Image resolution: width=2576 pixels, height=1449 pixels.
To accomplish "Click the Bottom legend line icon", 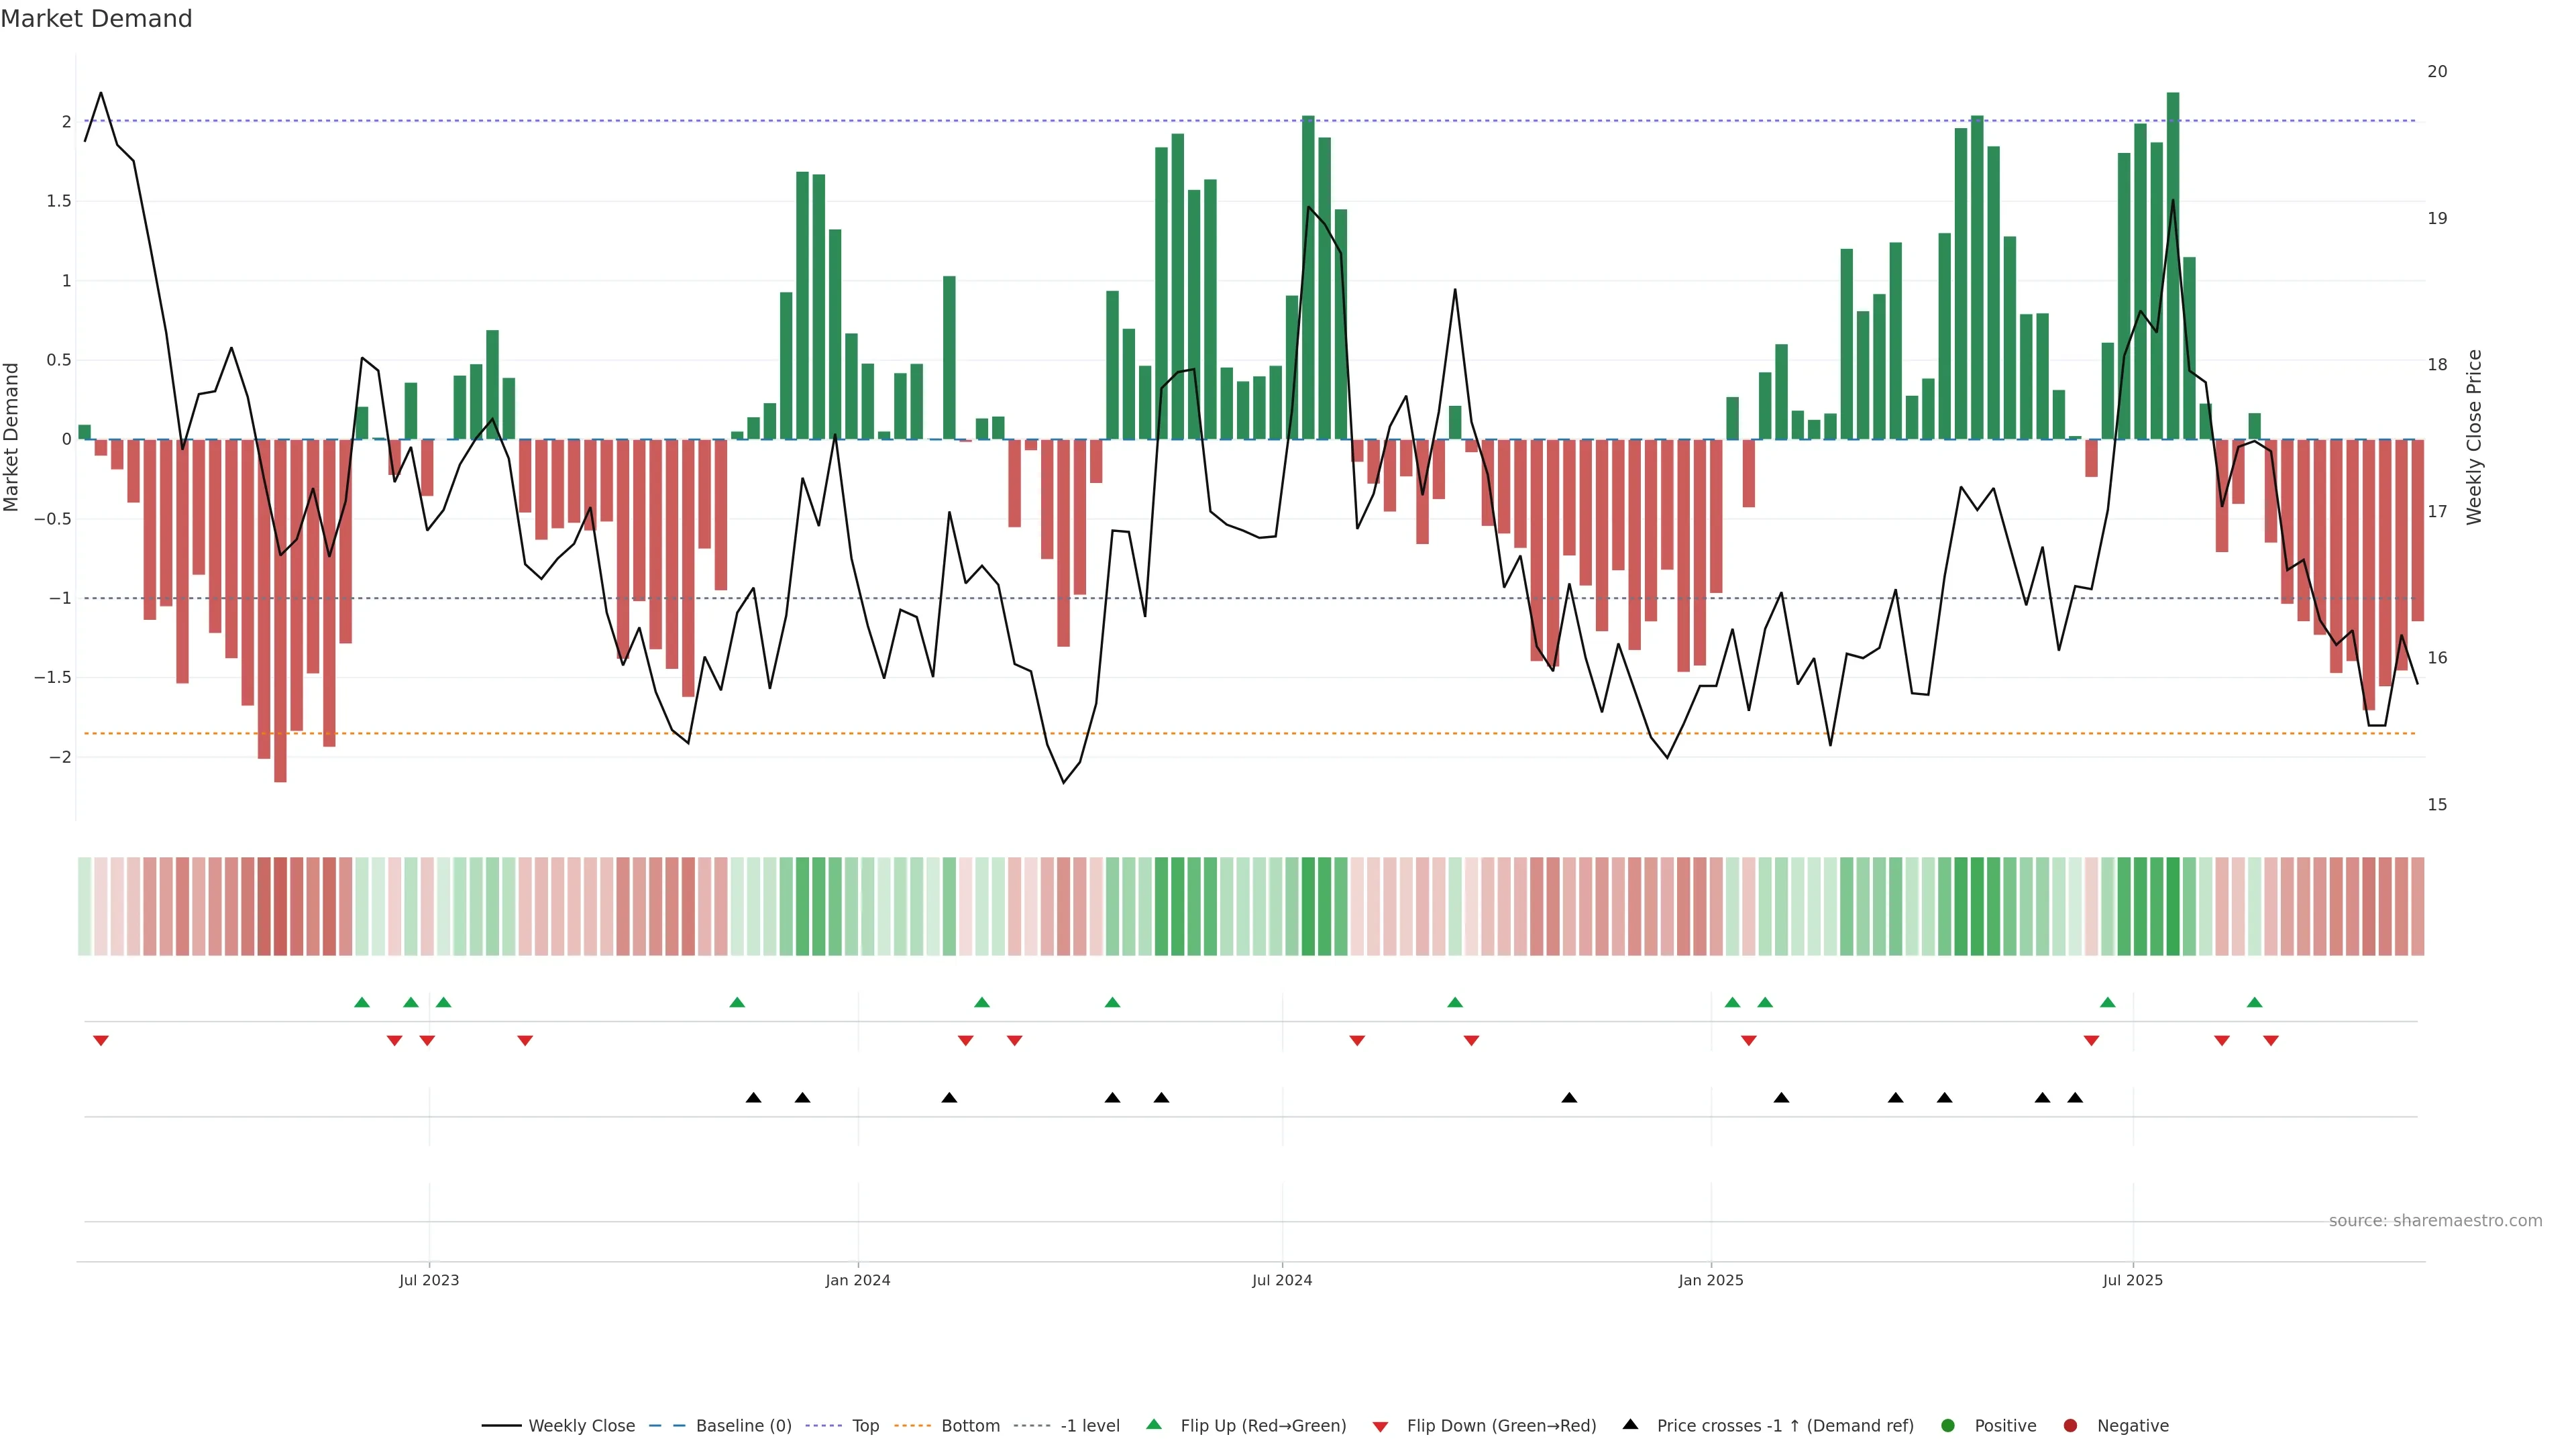I will point(912,1425).
